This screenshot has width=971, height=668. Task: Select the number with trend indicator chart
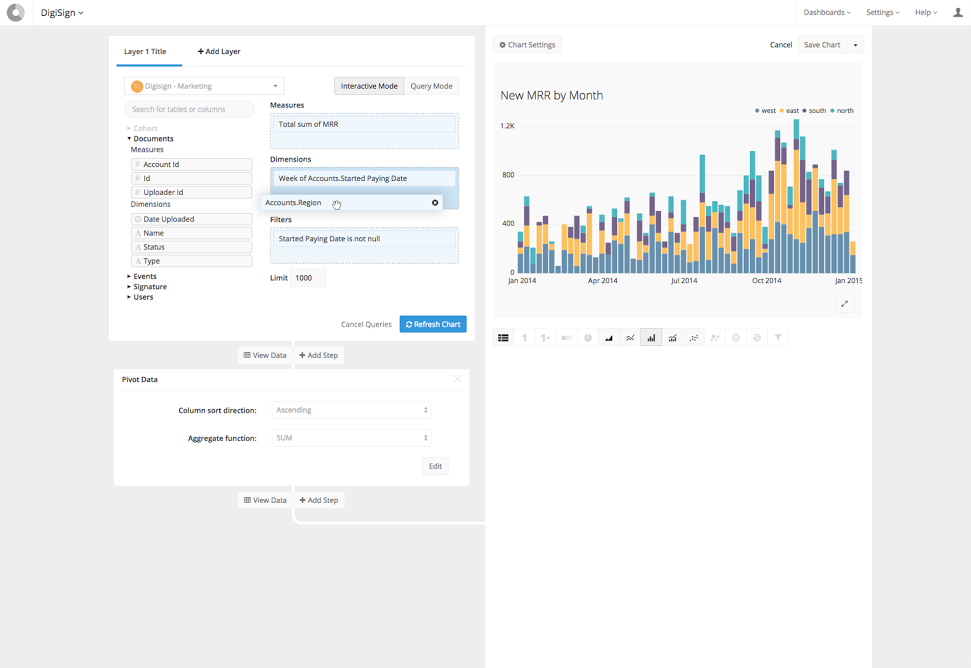(x=546, y=337)
